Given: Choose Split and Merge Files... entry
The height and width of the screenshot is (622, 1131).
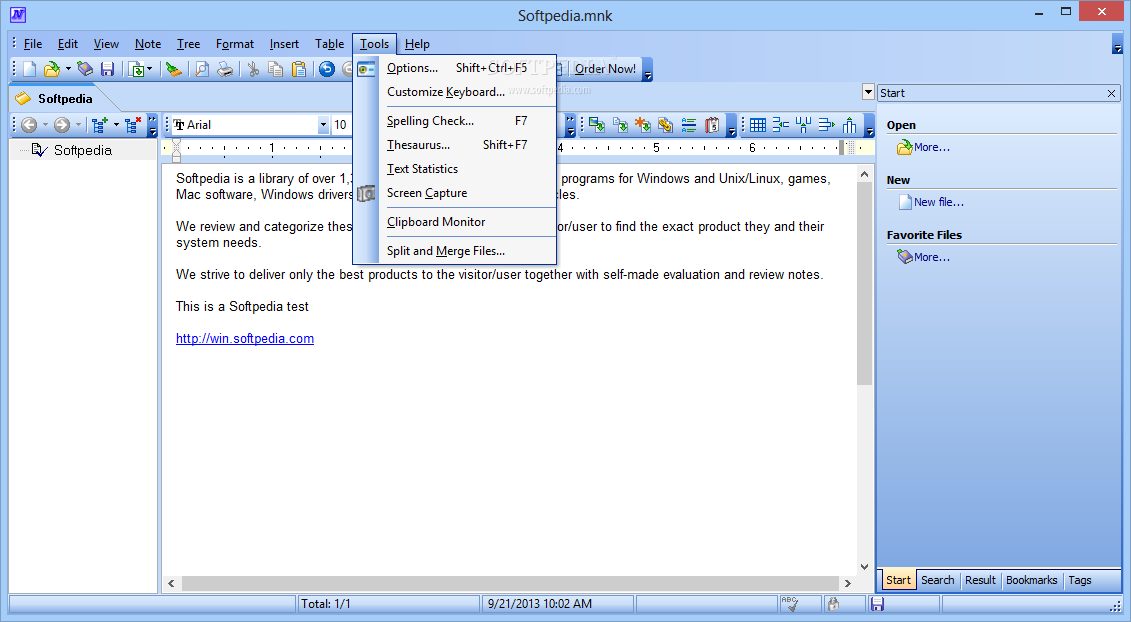Looking at the screenshot, I should click(455, 250).
